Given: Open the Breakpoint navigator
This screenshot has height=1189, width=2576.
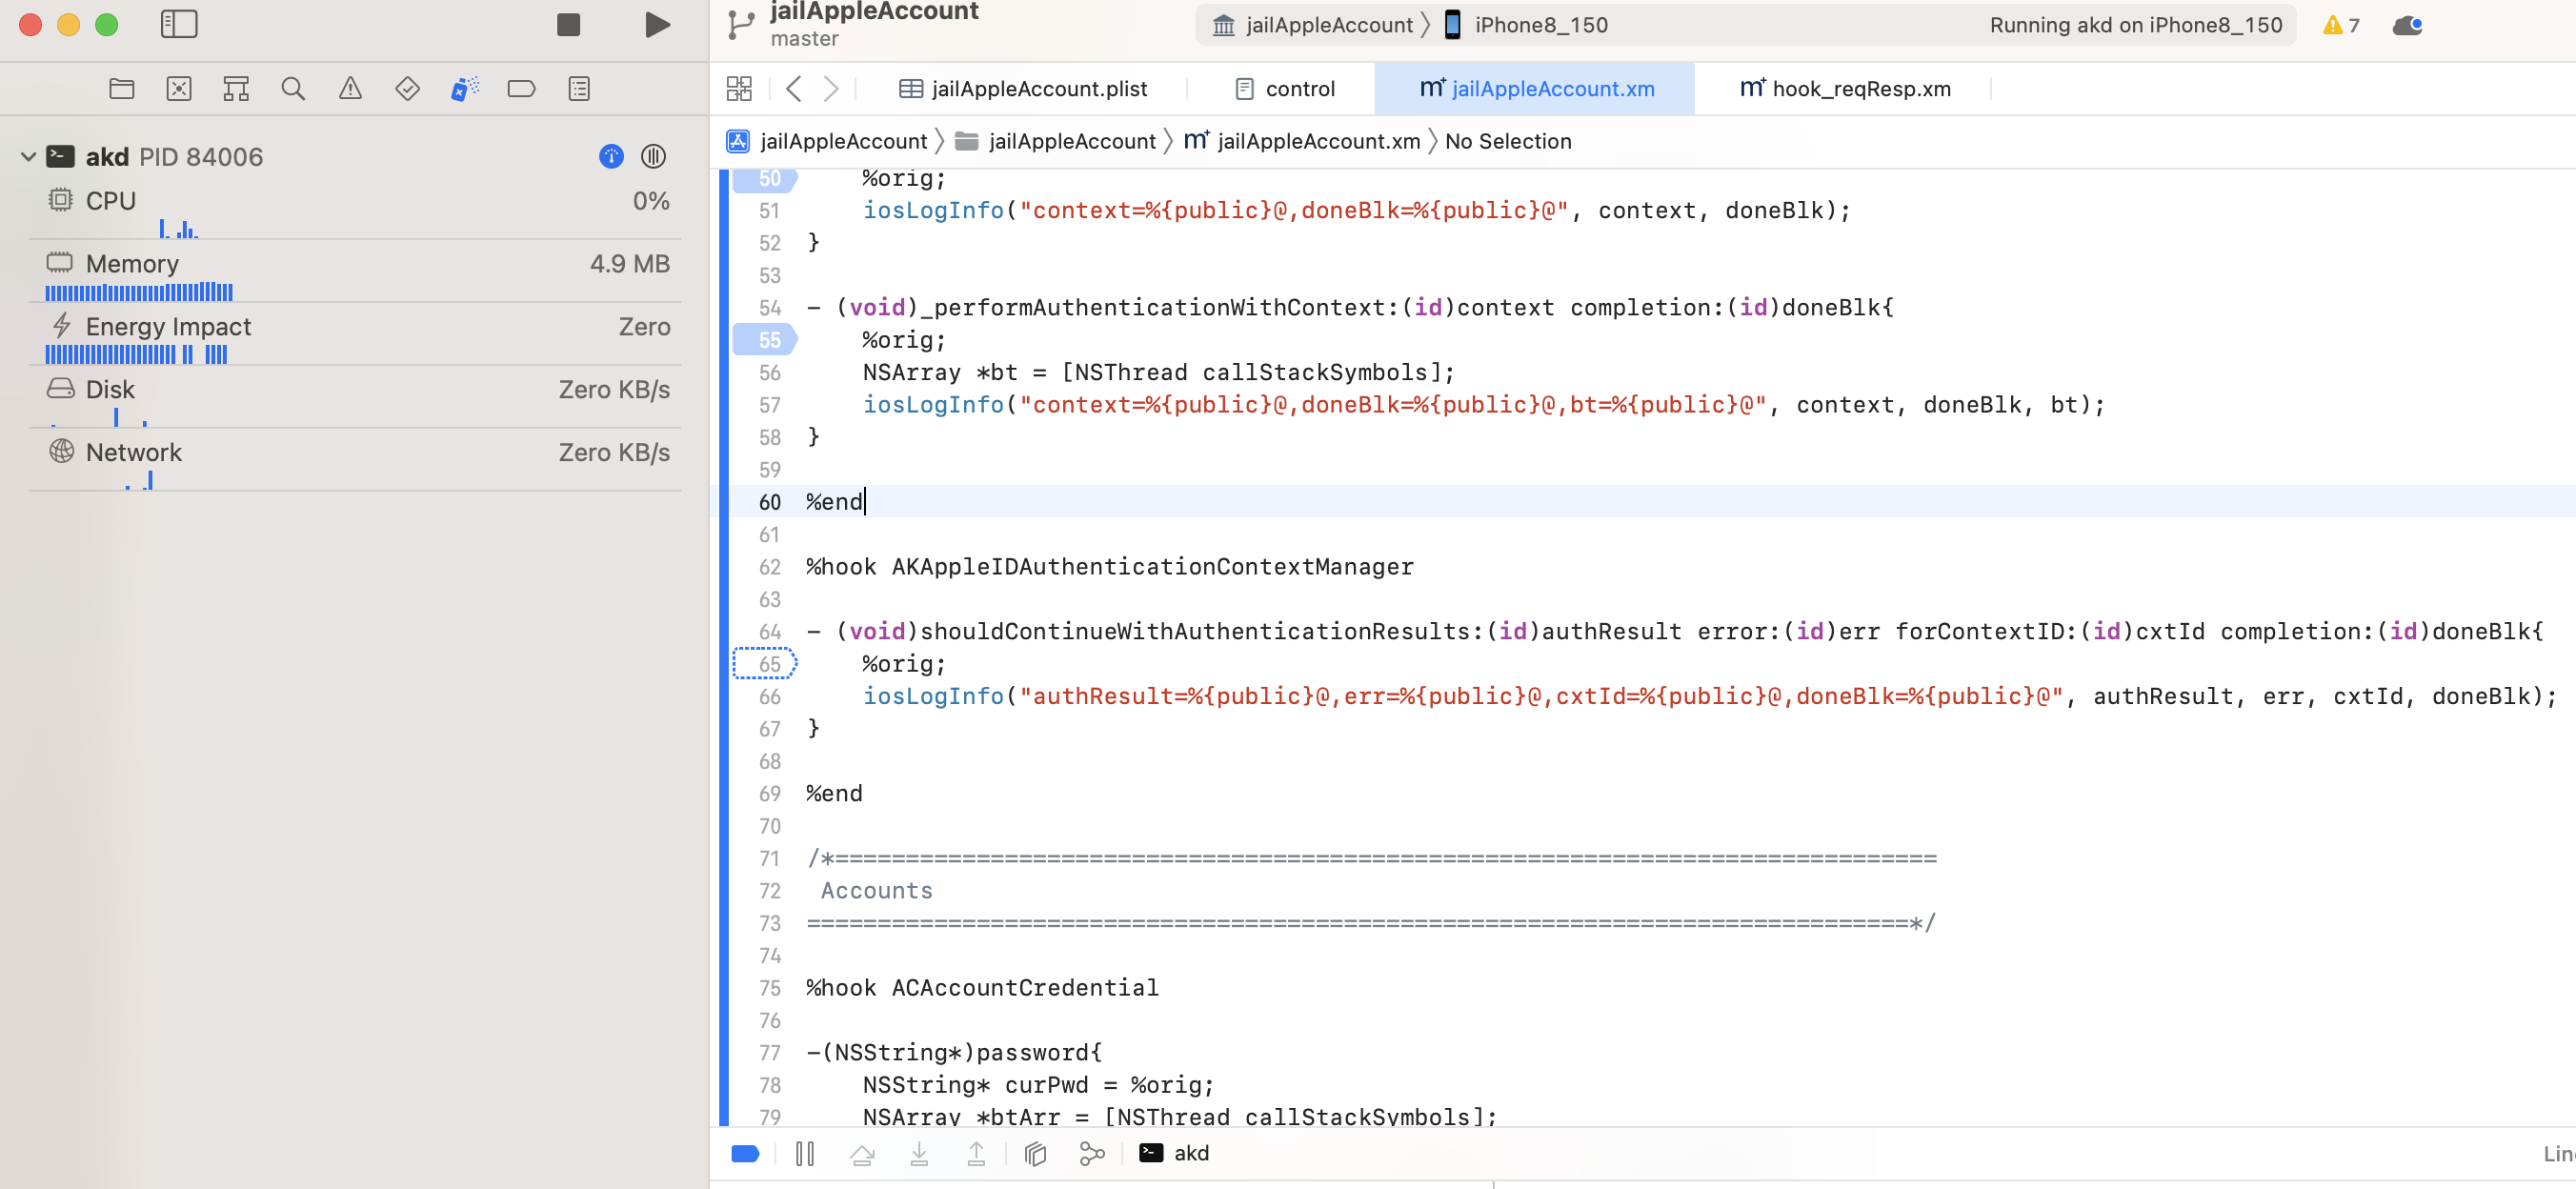Looking at the screenshot, I should (x=521, y=89).
